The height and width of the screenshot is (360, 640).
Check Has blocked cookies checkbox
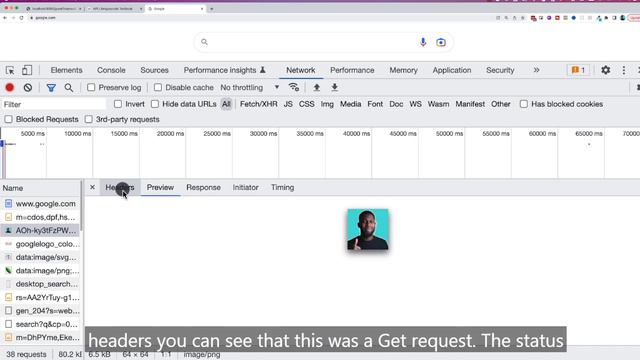524,104
